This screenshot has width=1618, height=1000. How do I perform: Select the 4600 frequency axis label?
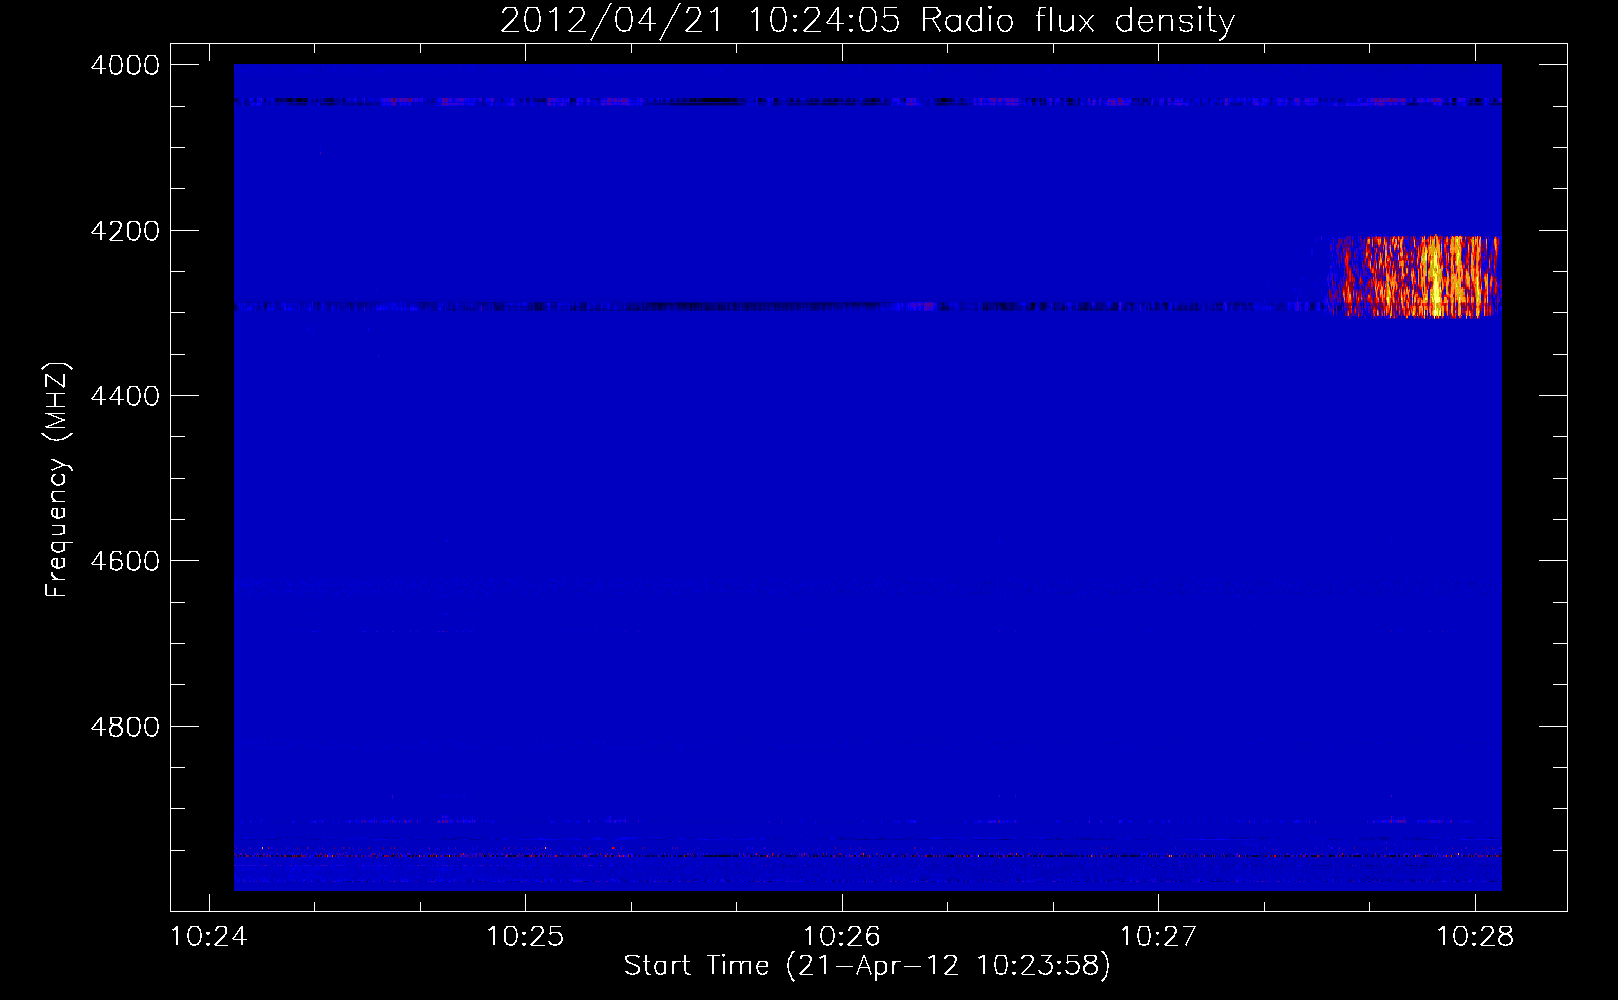[x=125, y=561]
